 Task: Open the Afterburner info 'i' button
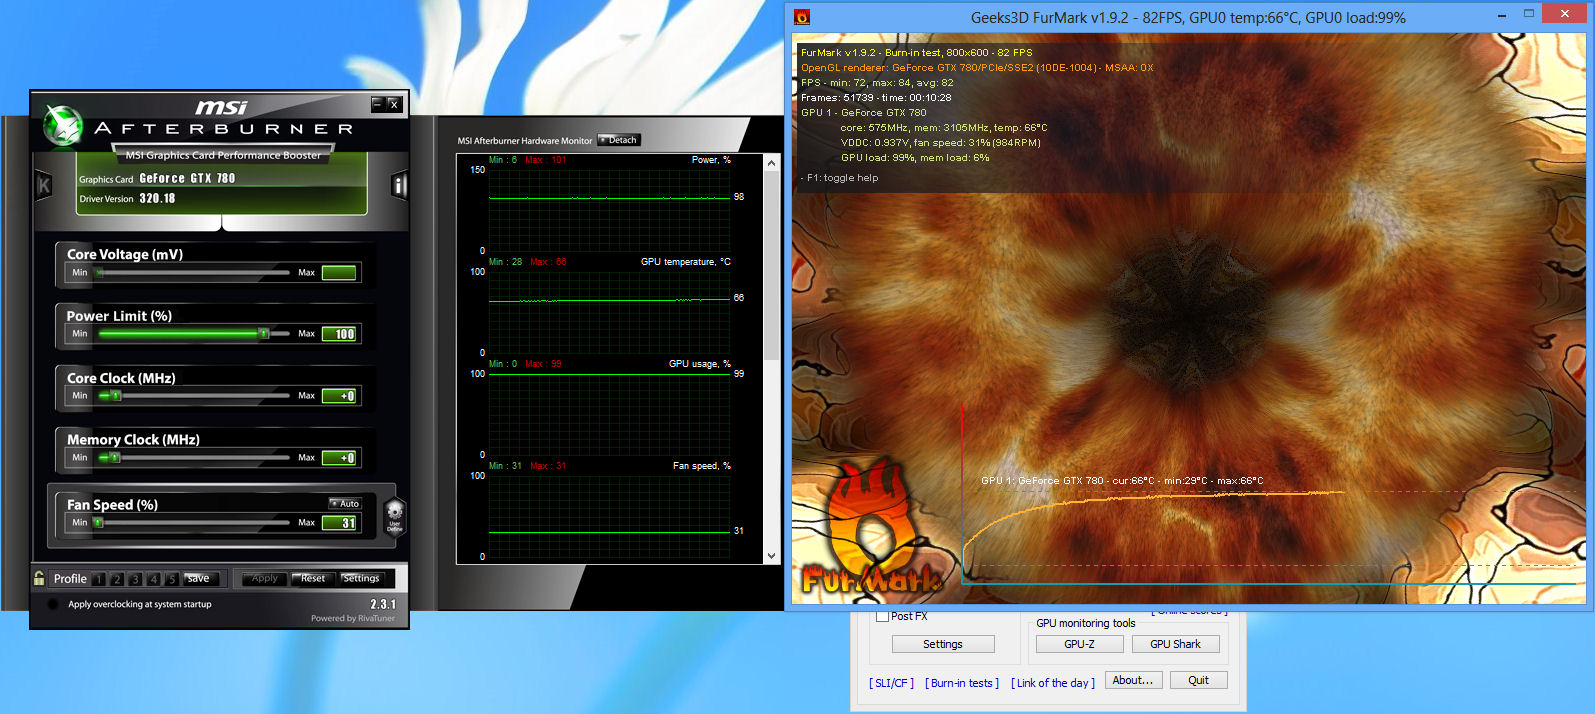pos(399,185)
